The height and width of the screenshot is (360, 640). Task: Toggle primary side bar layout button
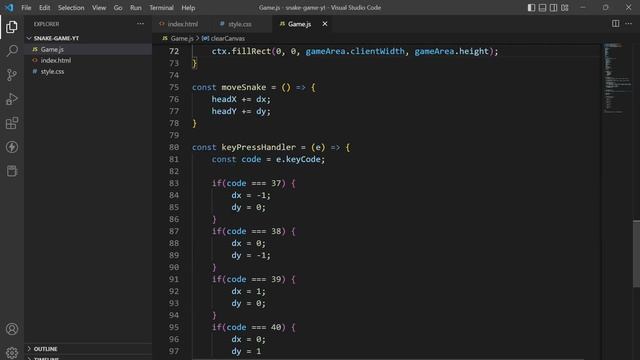pyautogui.click(x=531, y=7)
